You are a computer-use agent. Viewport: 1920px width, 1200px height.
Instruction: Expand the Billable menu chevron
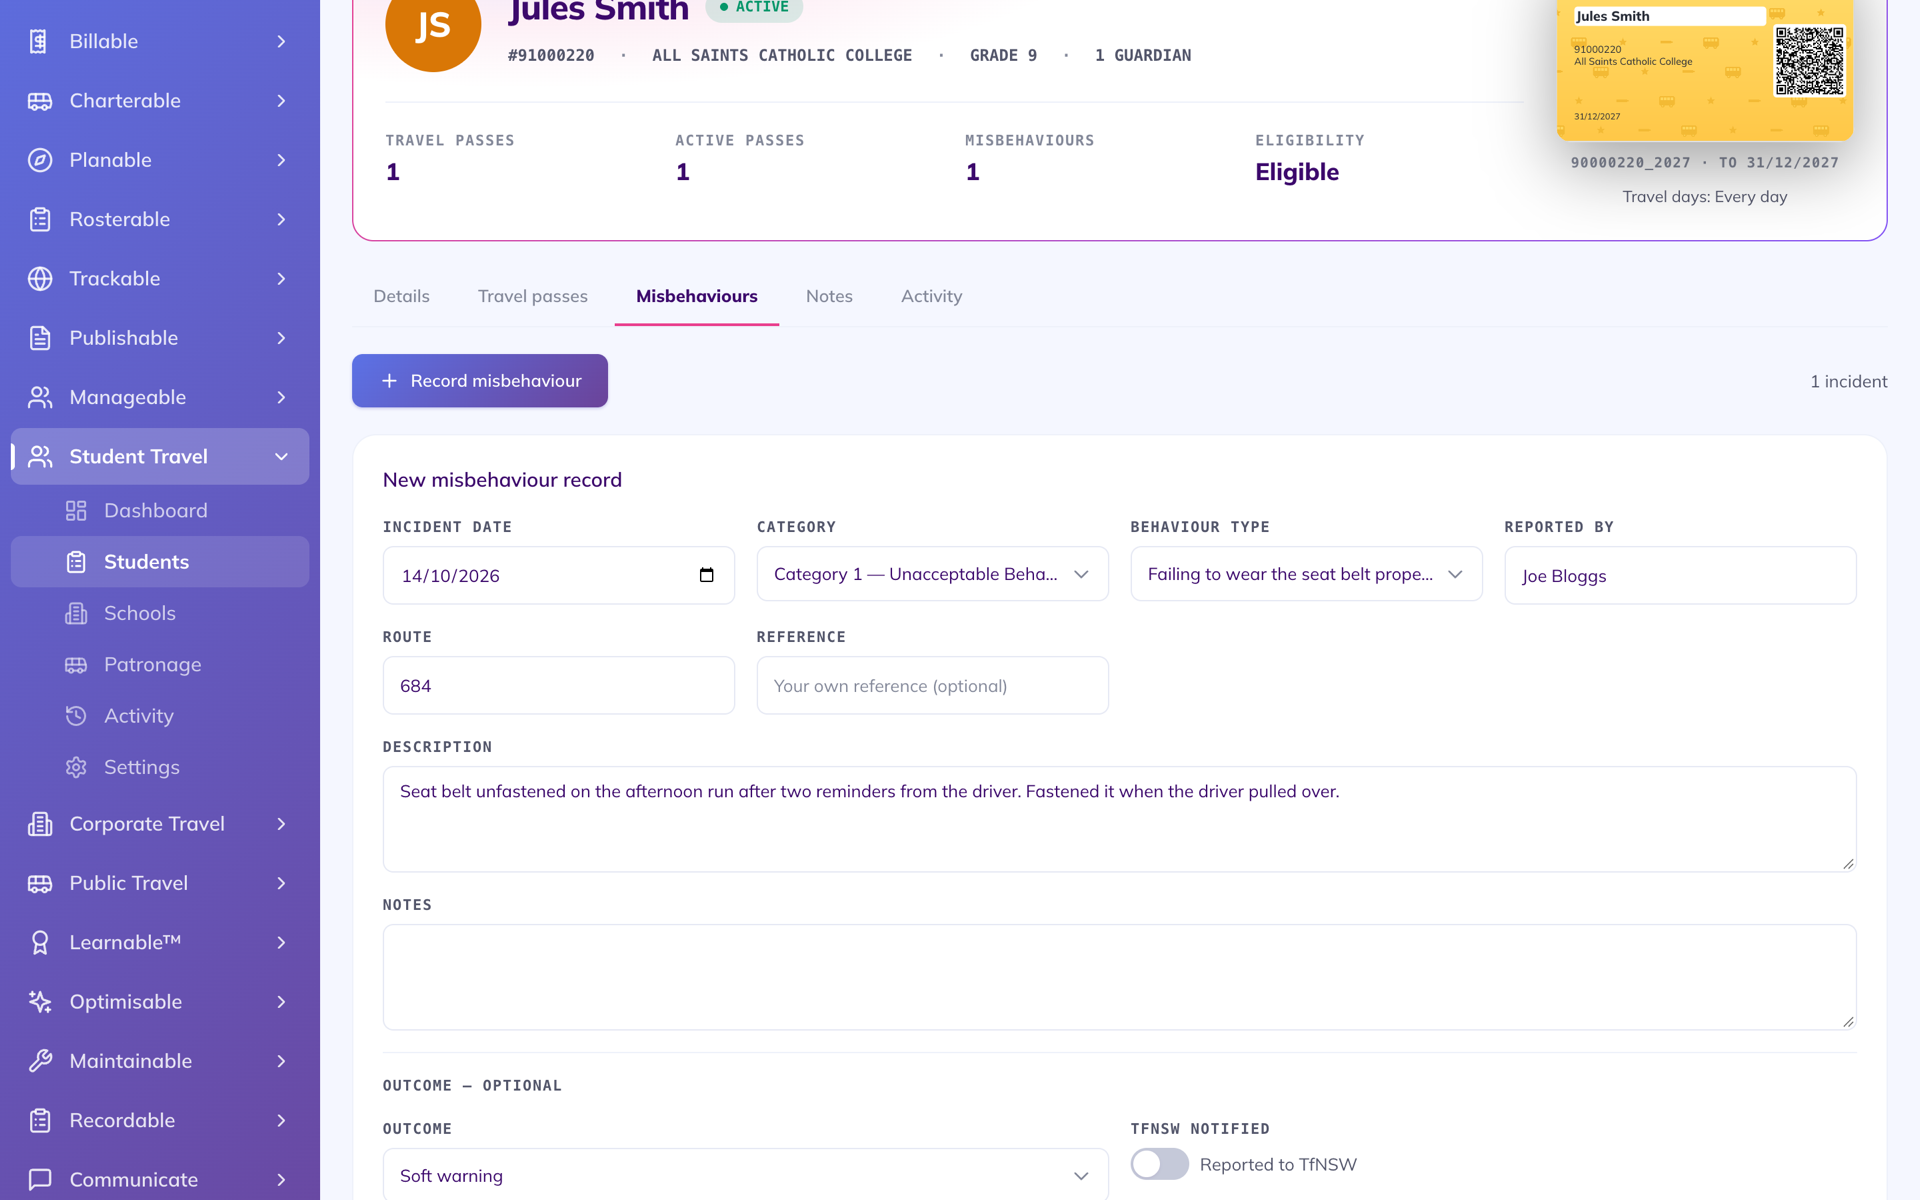pyautogui.click(x=281, y=41)
